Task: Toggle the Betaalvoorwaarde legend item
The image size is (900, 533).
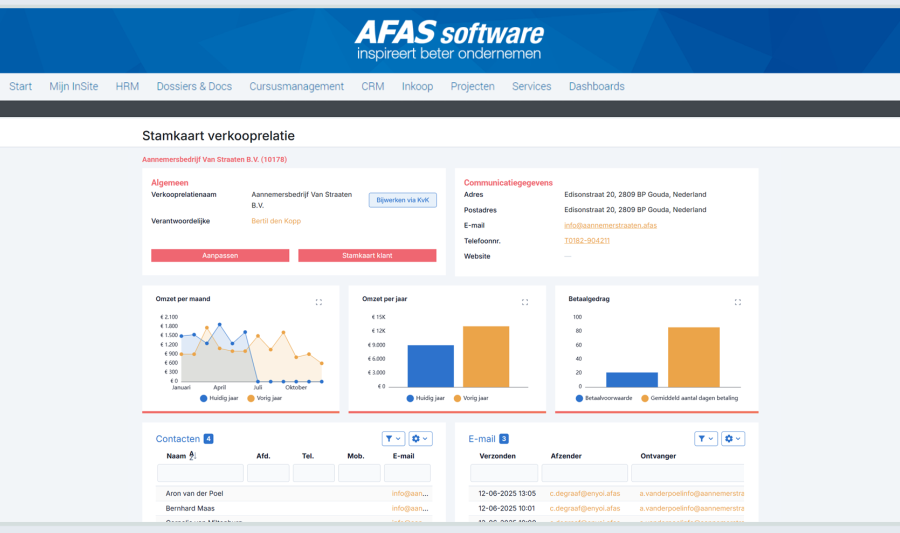Action: pos(604,398)
